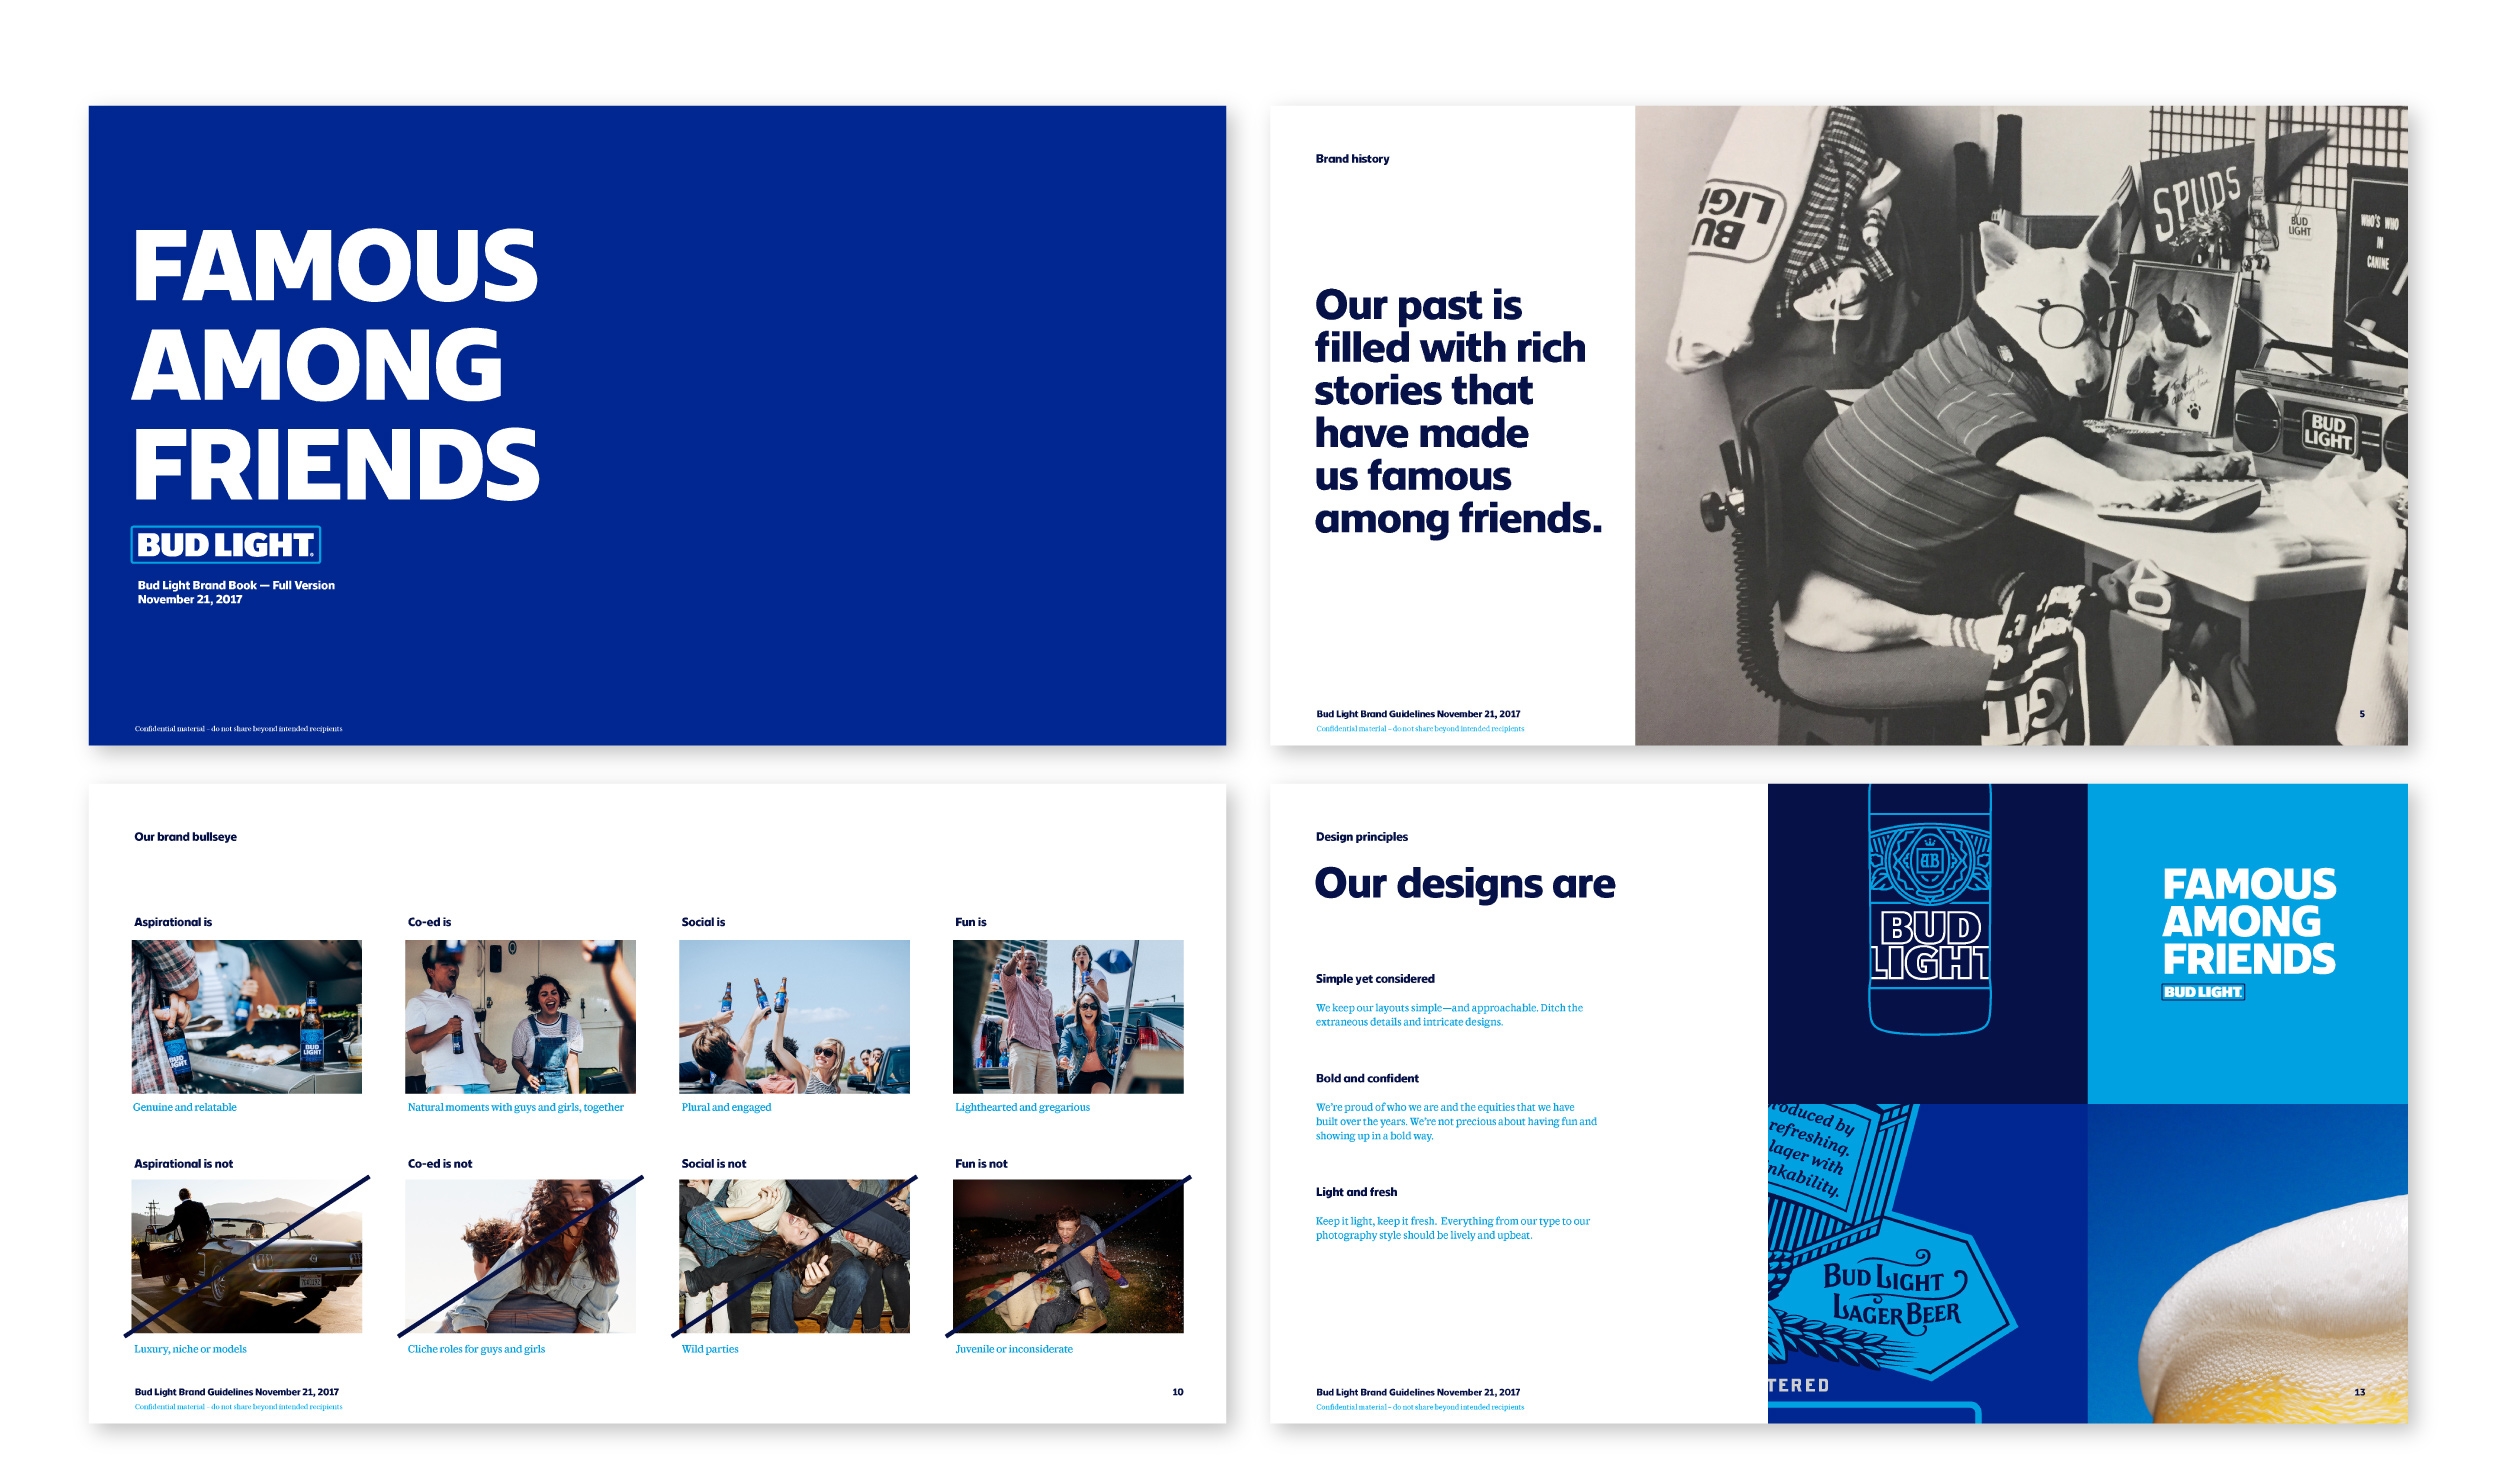Click the 'Luxury, niche or models' caption
This screenshot has height=1474, width=2498.
pos(190,1349)
